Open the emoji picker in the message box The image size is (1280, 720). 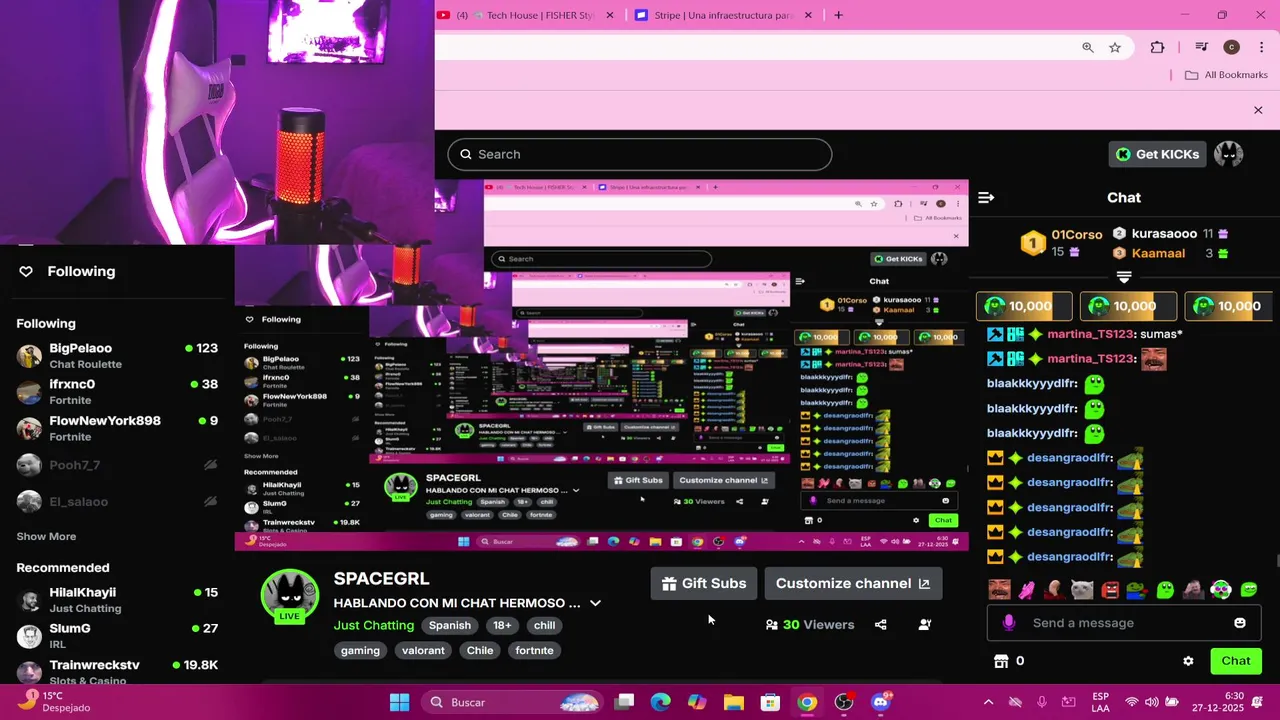[1240, 623]
